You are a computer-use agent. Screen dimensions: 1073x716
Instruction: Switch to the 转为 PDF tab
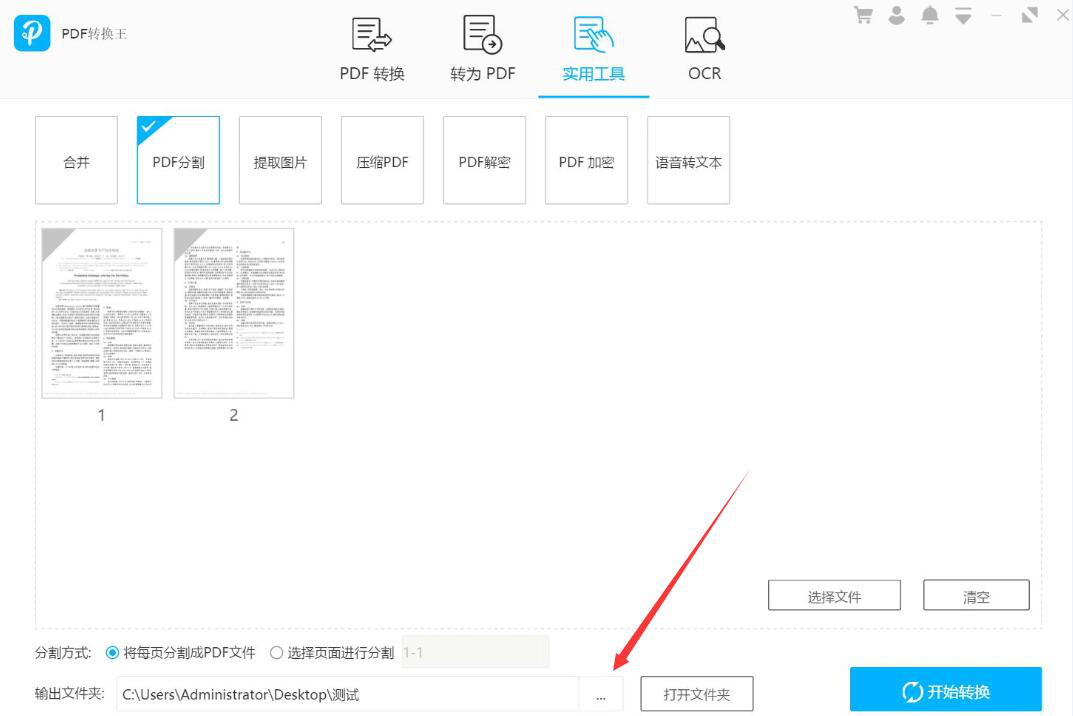click(482, 49)
